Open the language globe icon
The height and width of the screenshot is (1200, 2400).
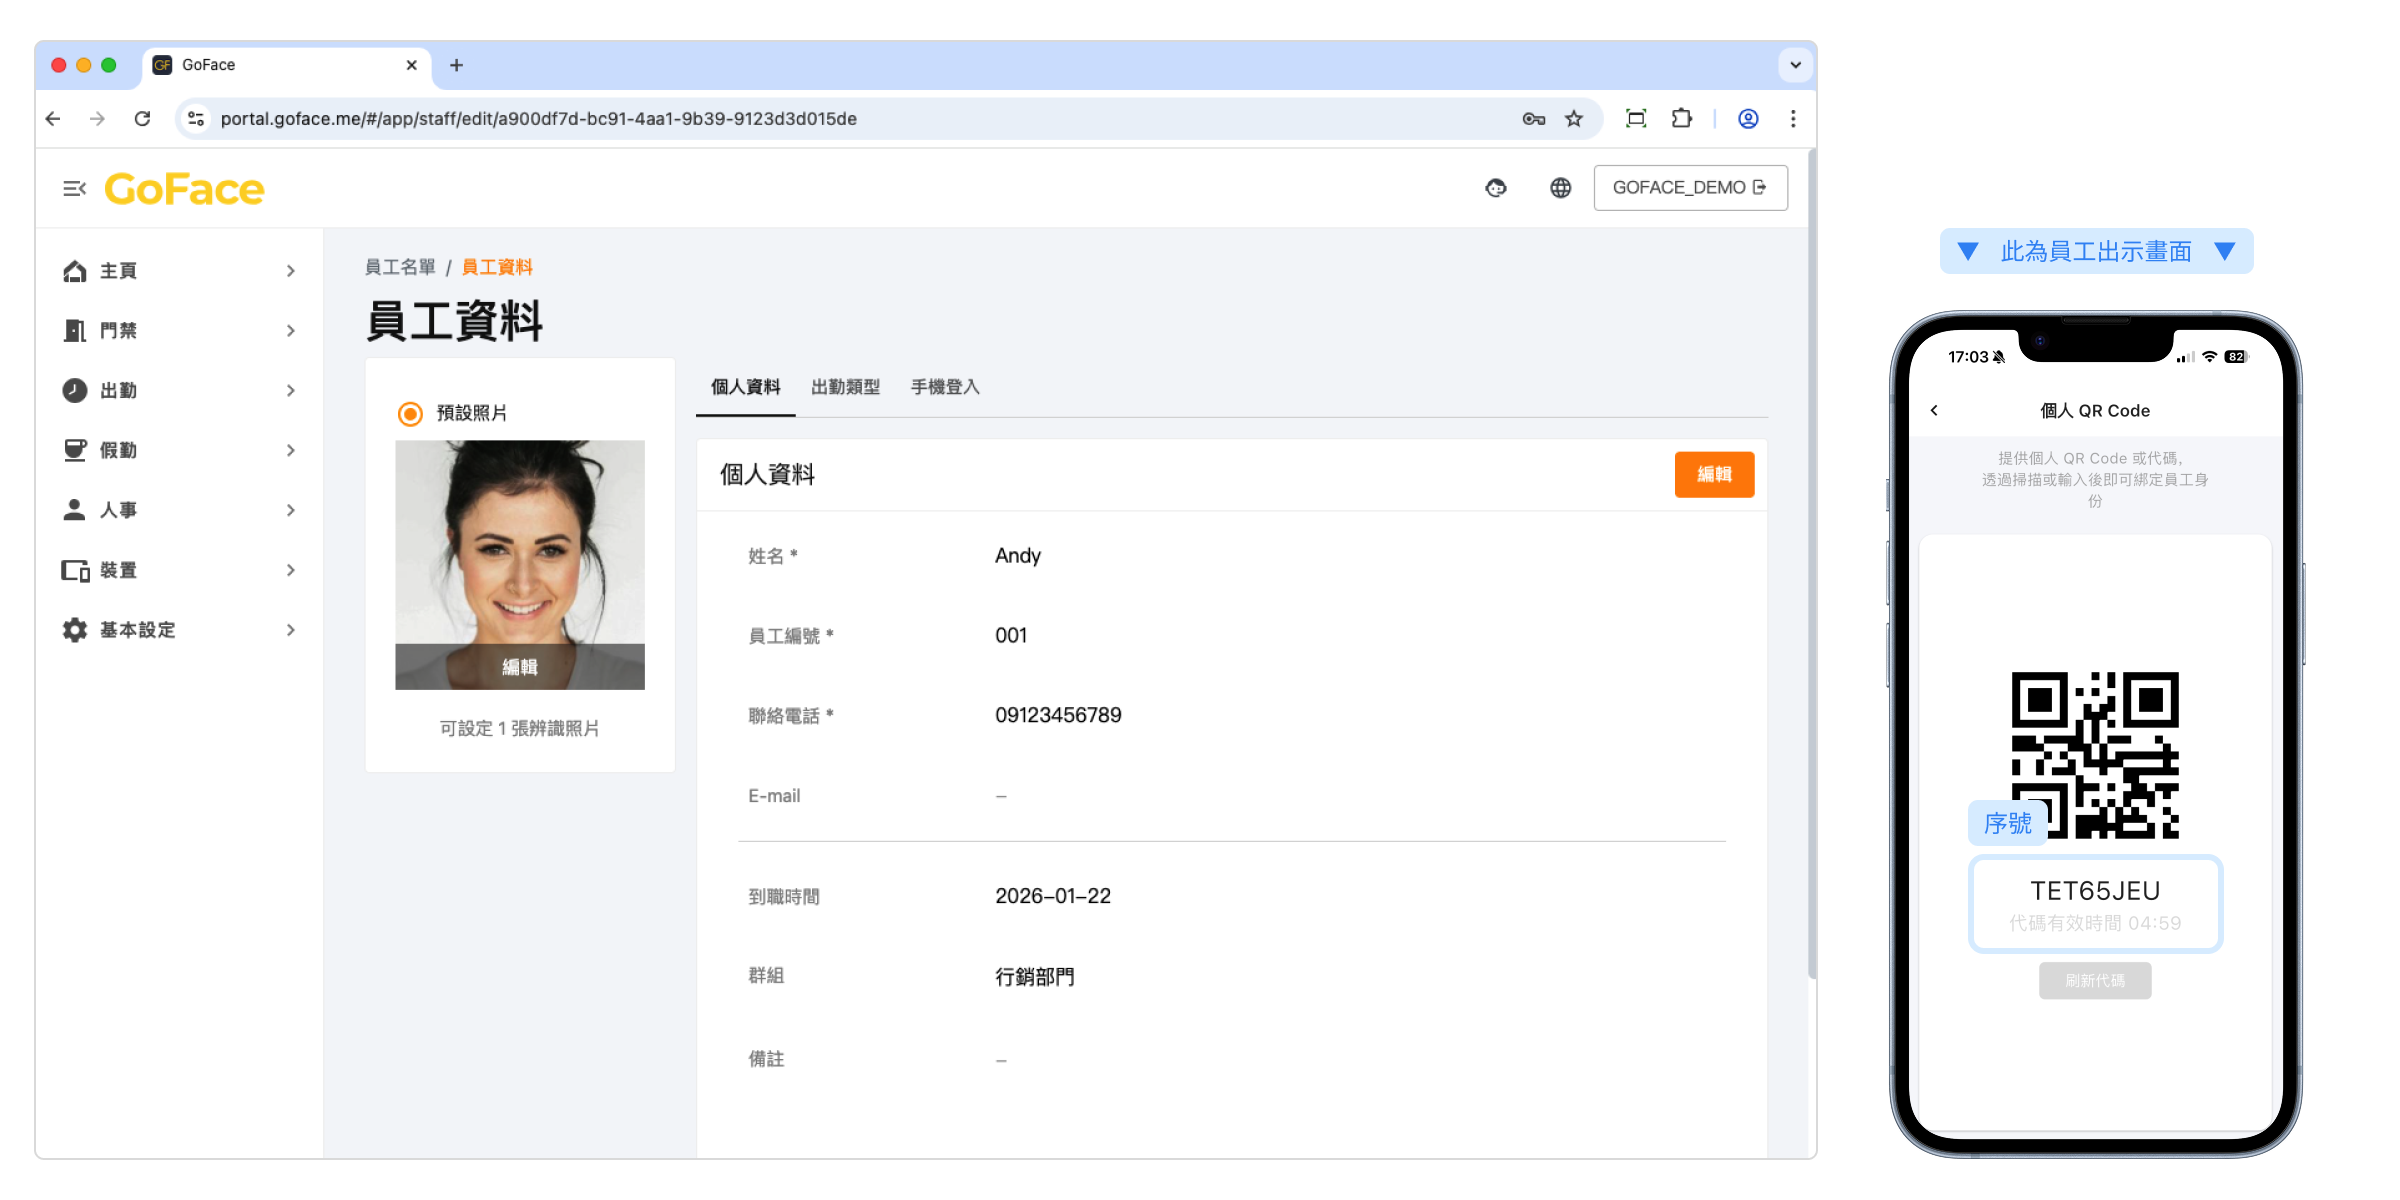(x=1560, y=188)
